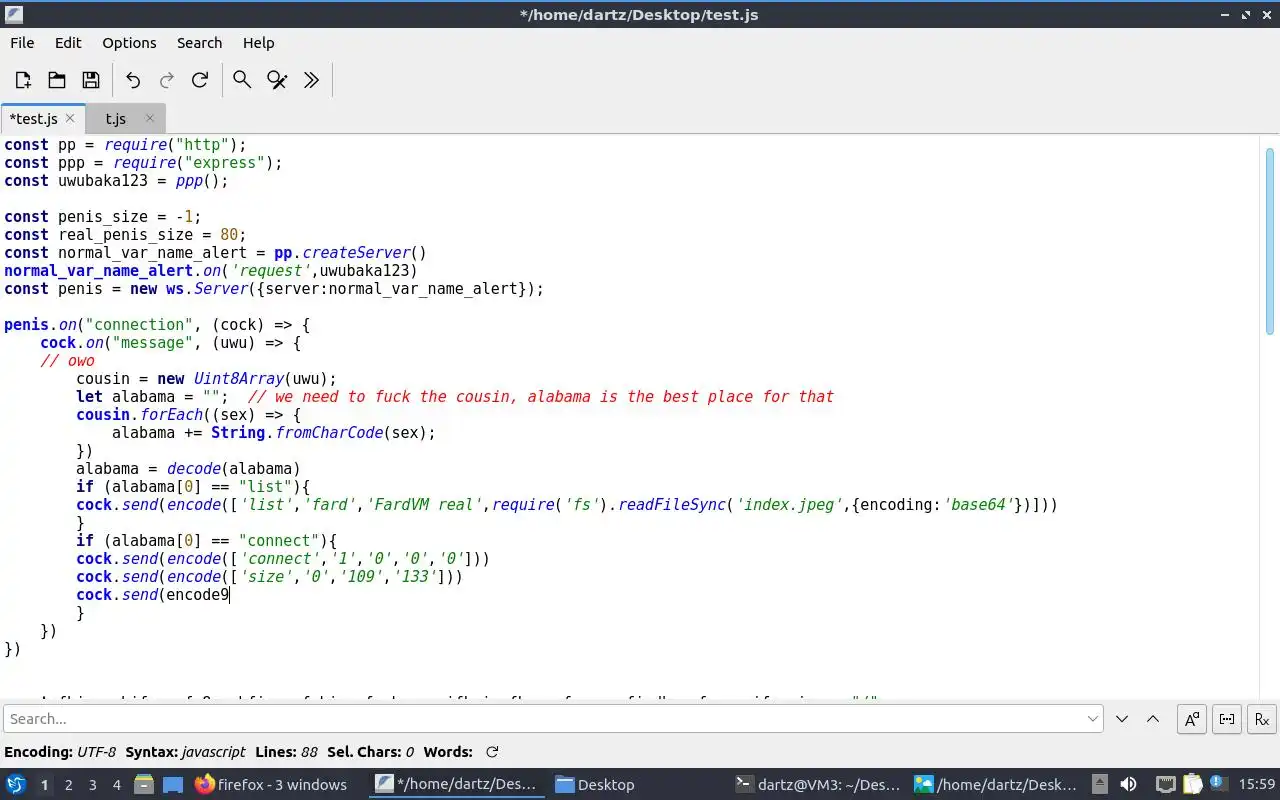1280x800 pixels.
Task: Find the next match with down chevron
Action: [x=1122, y=718]
